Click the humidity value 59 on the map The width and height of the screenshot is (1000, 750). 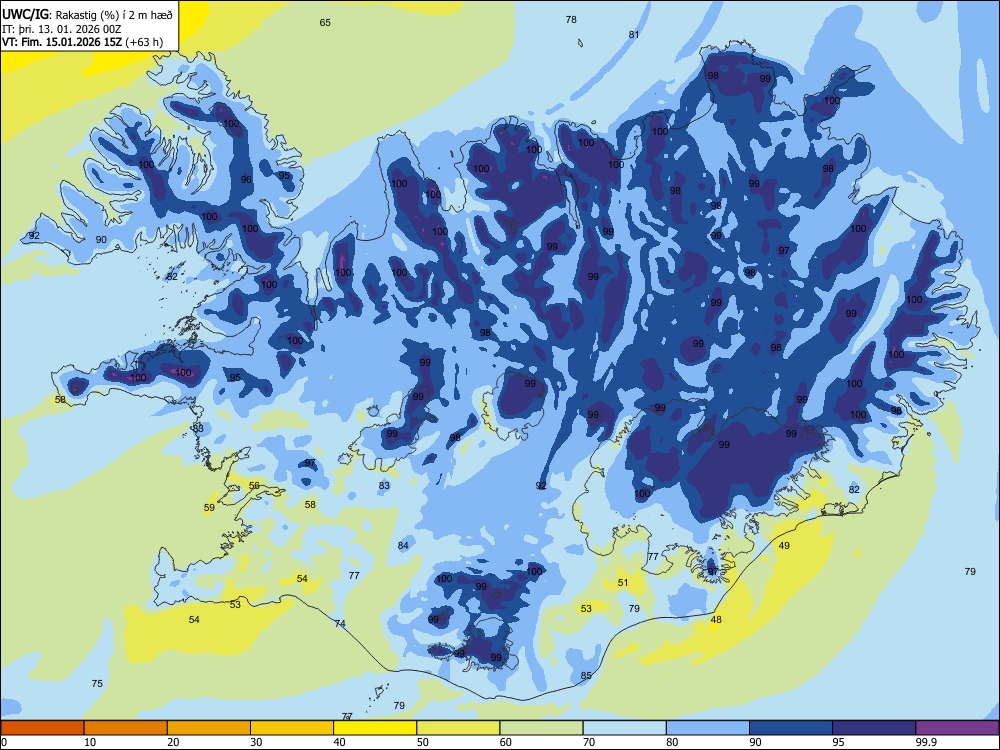(x=209, y=508)
